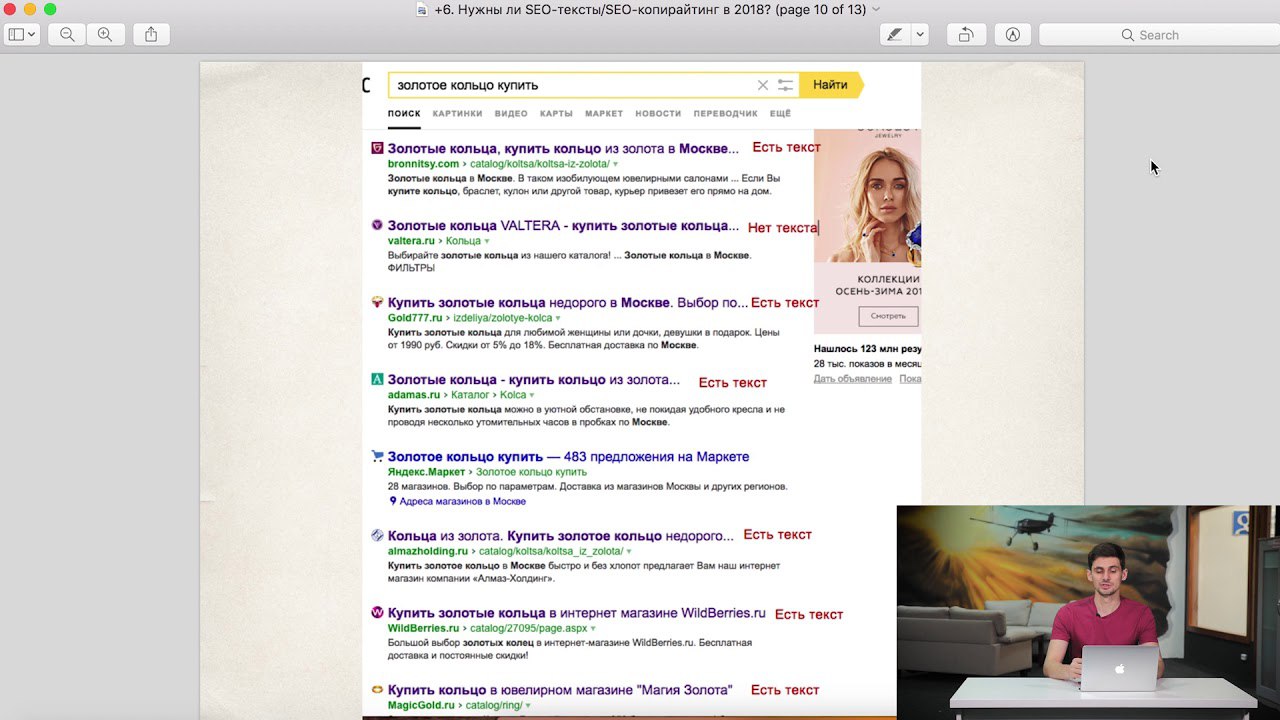Click the WildBerries favicon
Image resolution: width=1280 pixels, height=720 pixels.
coord(377,613)
